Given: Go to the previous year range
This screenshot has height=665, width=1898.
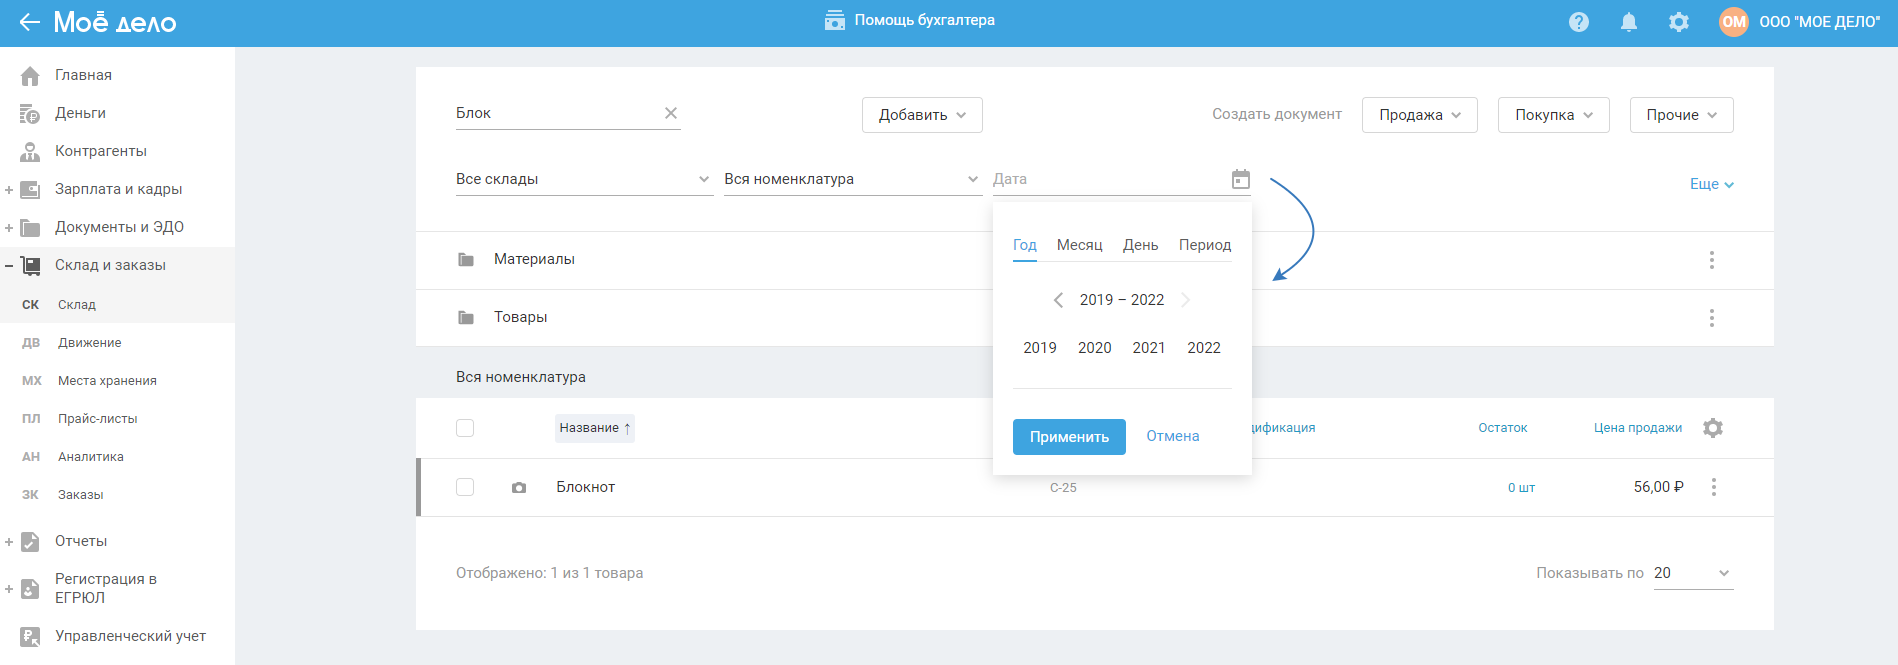Looking at the screenshot, I should click(x=1058, y=300).
